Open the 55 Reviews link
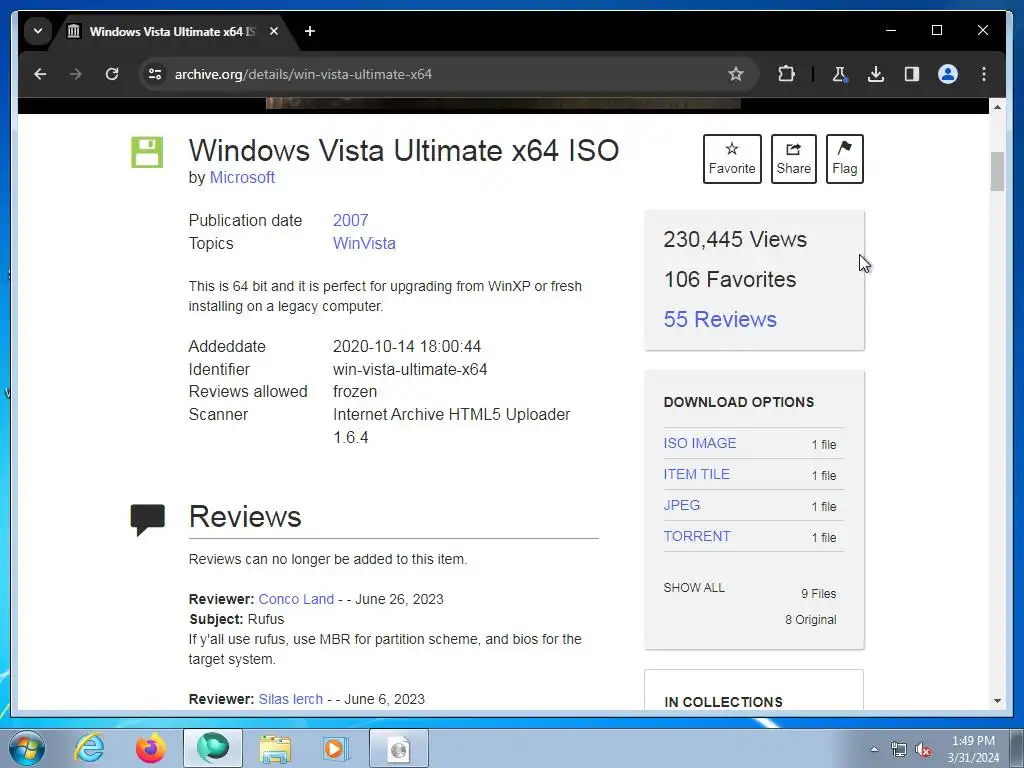Image resolution: width=1024 pixels, height=768 pixels. pyautogui.click(x=720, y=319)
